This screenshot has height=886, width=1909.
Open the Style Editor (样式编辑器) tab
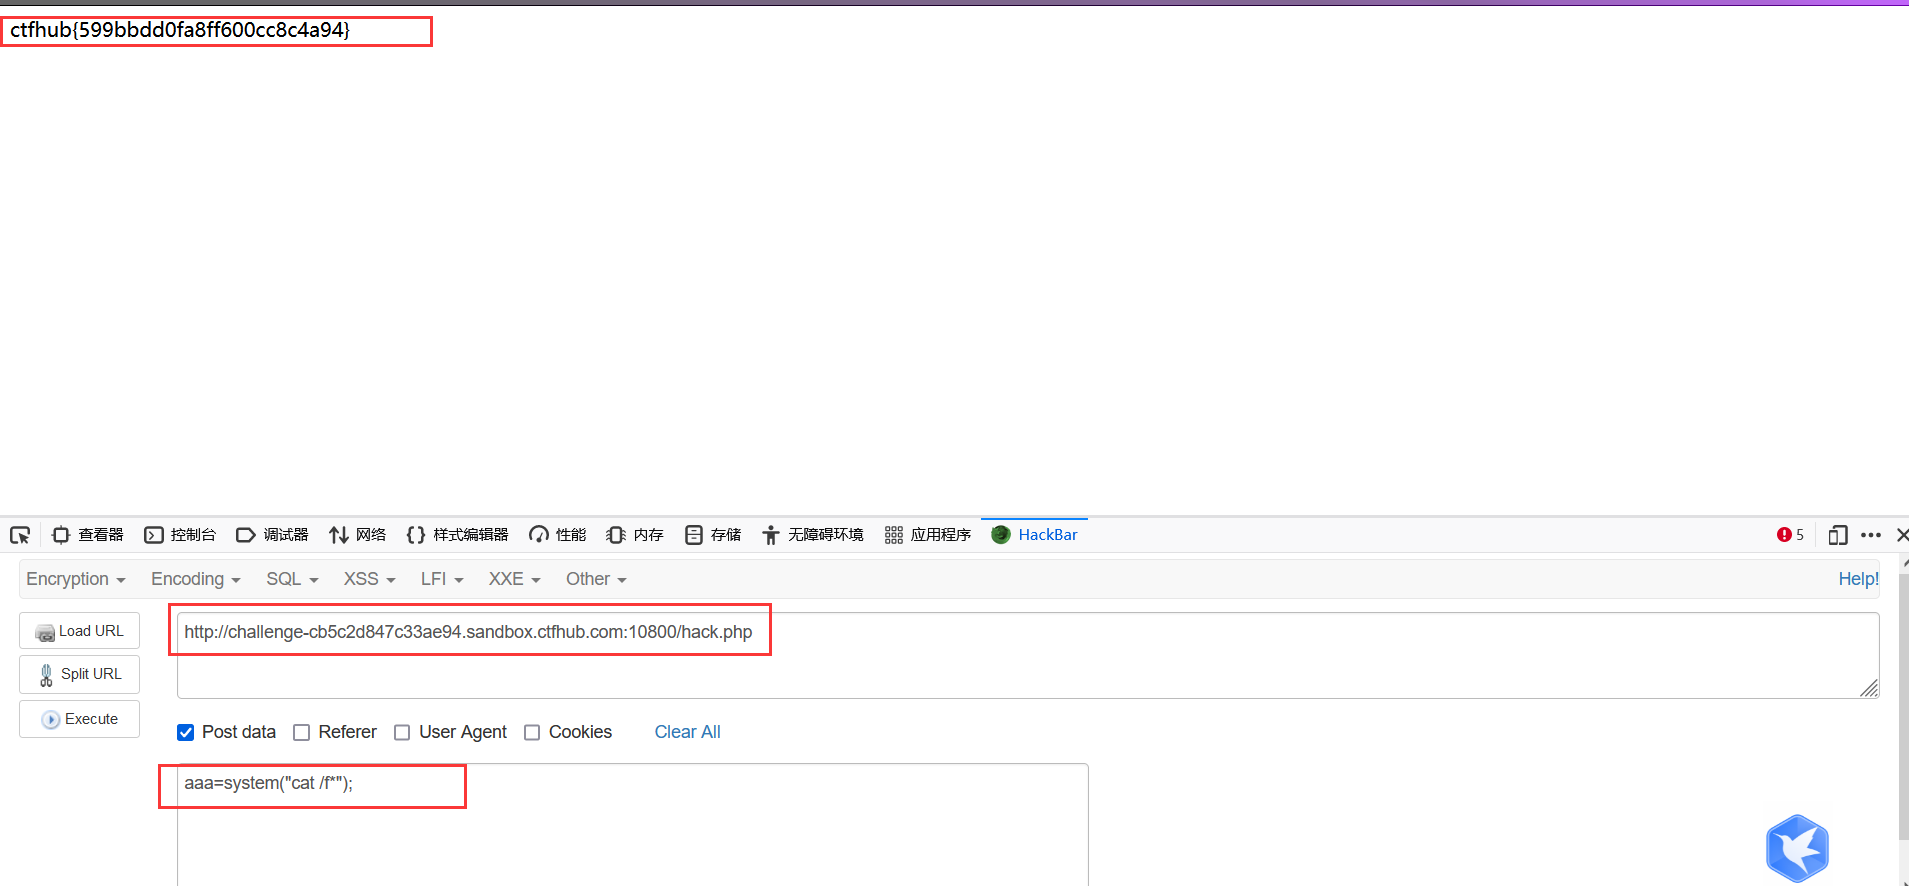pyautogui.click(x=457, y=535)
